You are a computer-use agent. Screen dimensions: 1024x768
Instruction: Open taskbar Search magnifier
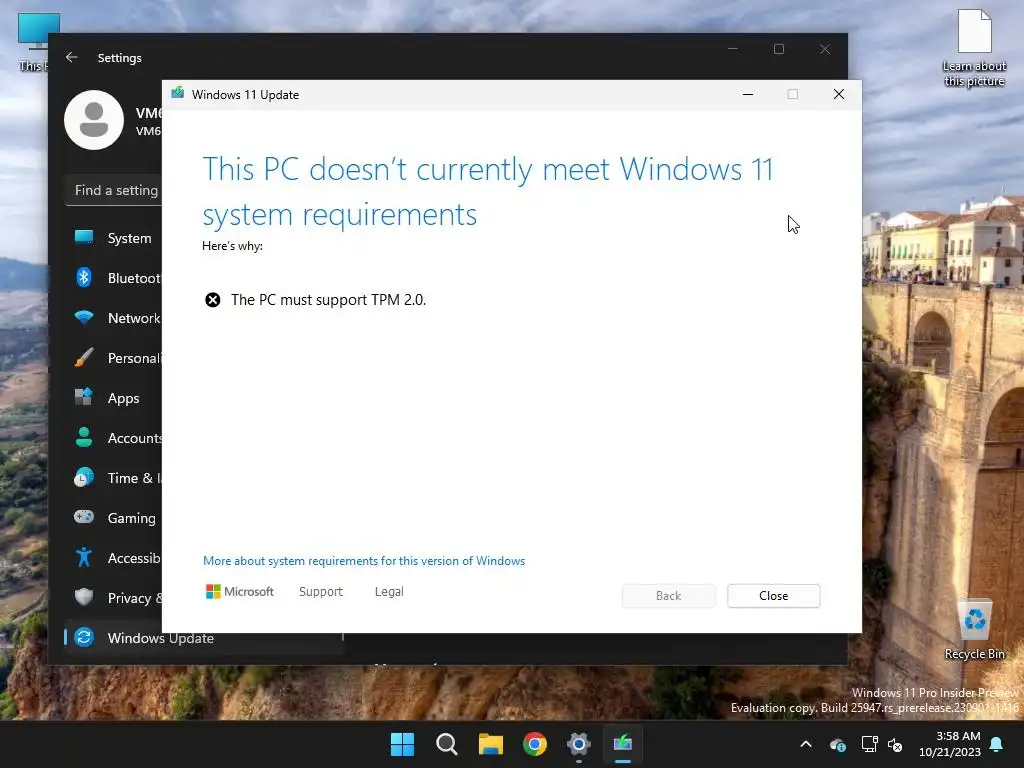447,744
